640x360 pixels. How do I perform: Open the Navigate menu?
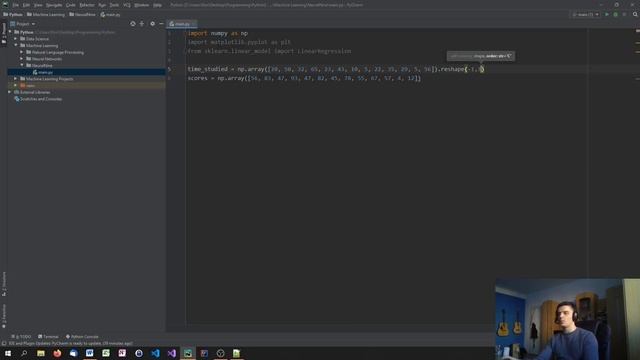(54, 5)
